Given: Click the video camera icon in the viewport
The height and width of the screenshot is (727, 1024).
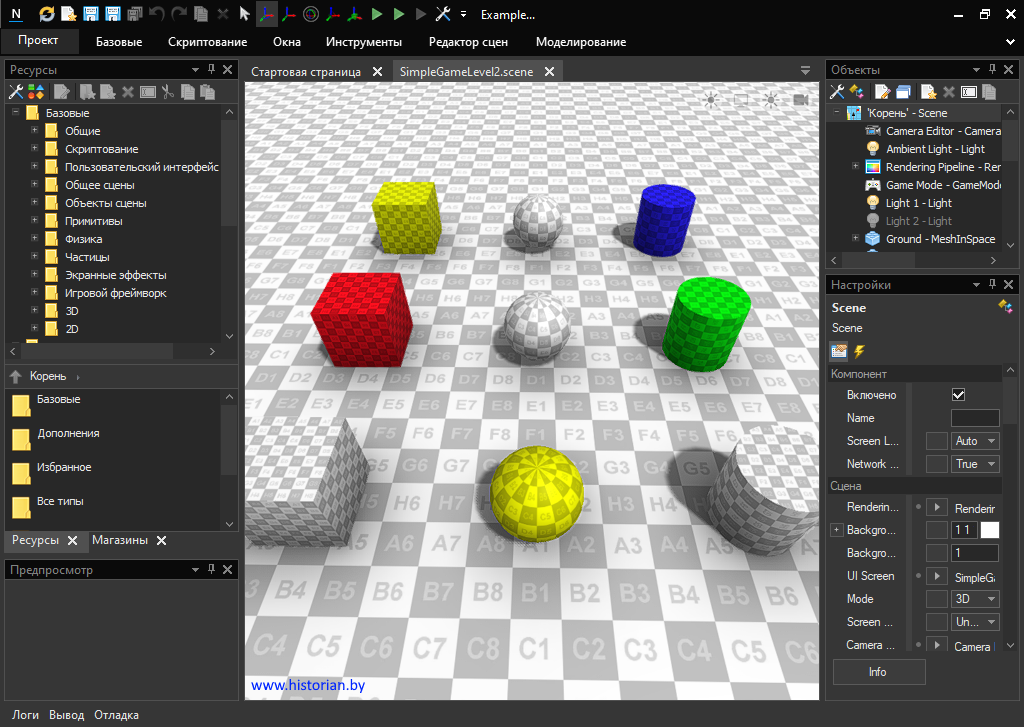Looking at the screenshot, I should (x=801, y=100).
